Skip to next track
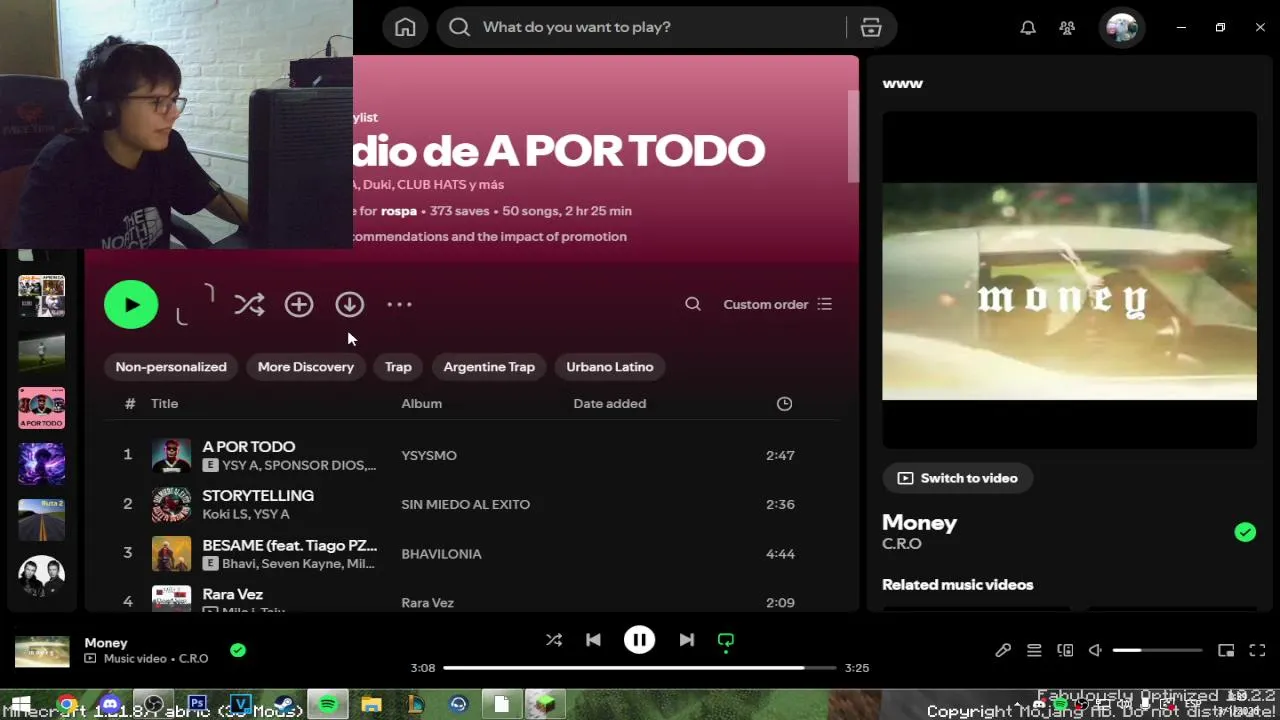Viewport: 1280px width, 720px height. click(x=686, y=640)
